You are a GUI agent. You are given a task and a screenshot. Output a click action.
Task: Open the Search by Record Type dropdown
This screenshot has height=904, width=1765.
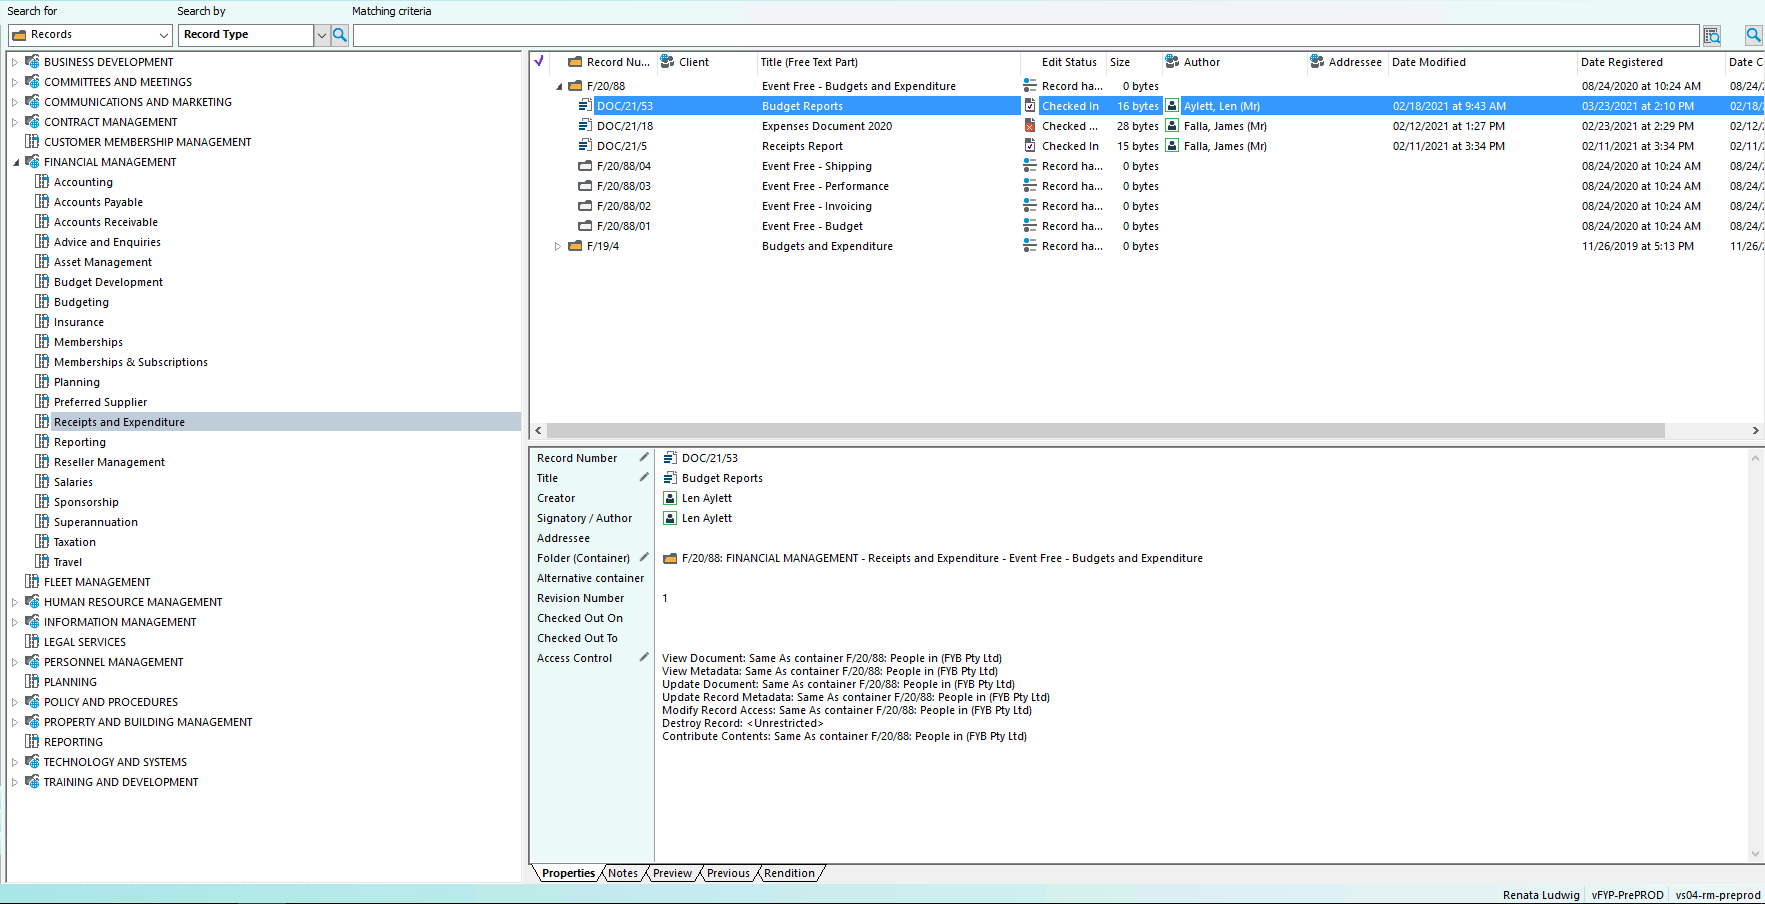point(321,34)
